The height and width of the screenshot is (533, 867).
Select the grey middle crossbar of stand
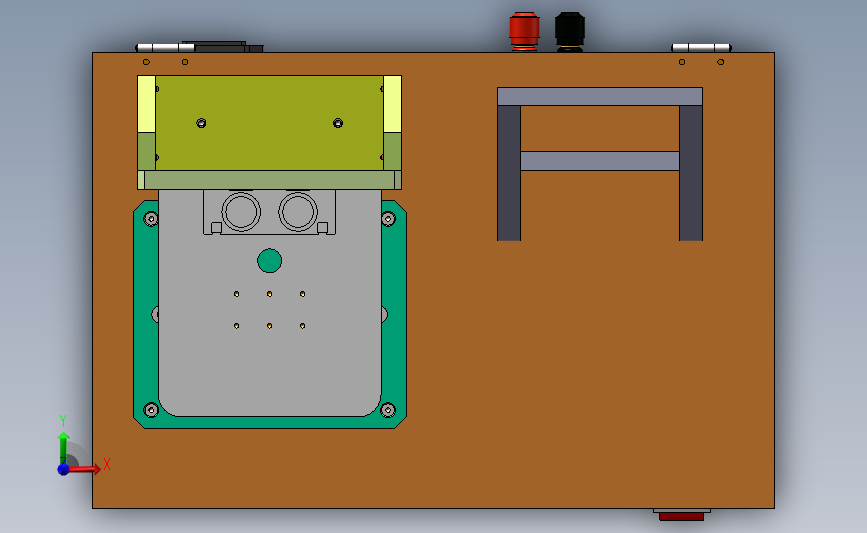pyautogui.click(x=600, y=161)
